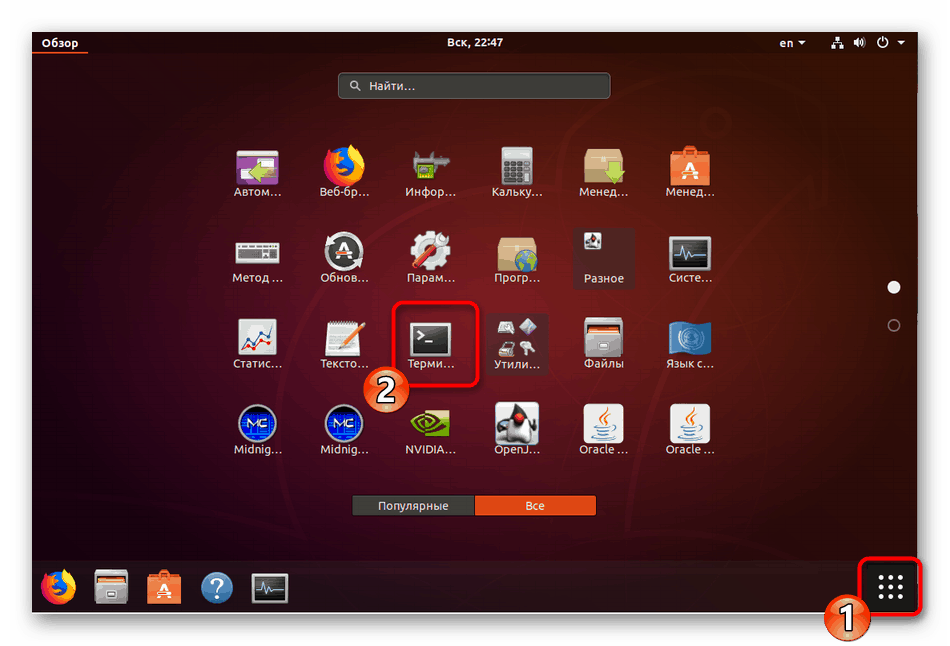Open Help question mark in dock
The width and height of the screenshot is (950, 646).
click(x=216, y=587)
